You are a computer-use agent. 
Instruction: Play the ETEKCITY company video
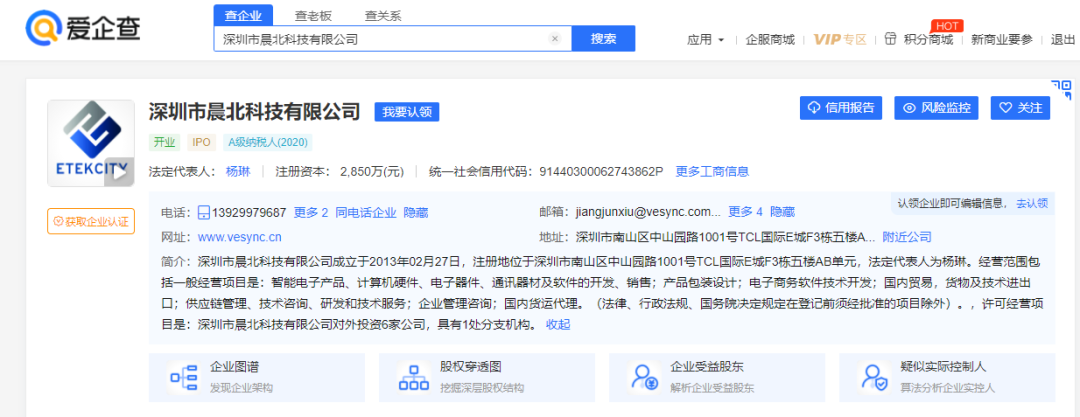118,173
